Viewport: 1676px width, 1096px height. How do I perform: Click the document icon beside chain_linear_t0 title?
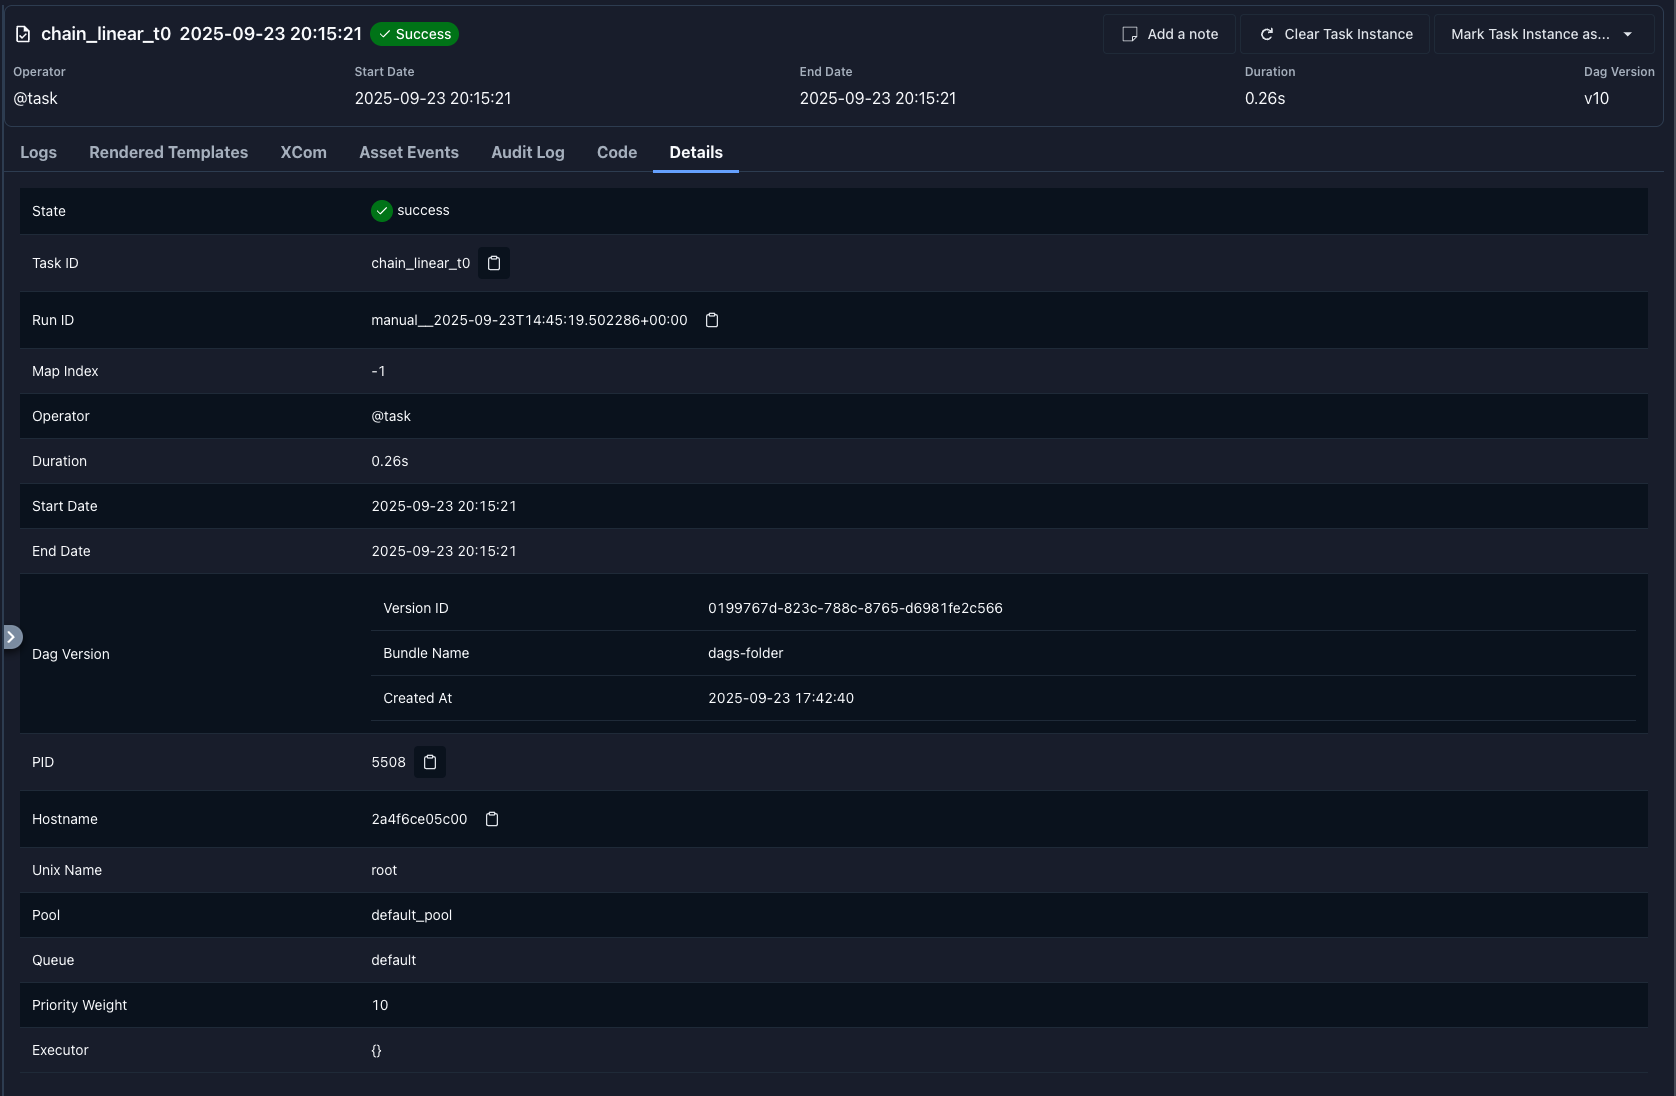[x=22, y=33]
